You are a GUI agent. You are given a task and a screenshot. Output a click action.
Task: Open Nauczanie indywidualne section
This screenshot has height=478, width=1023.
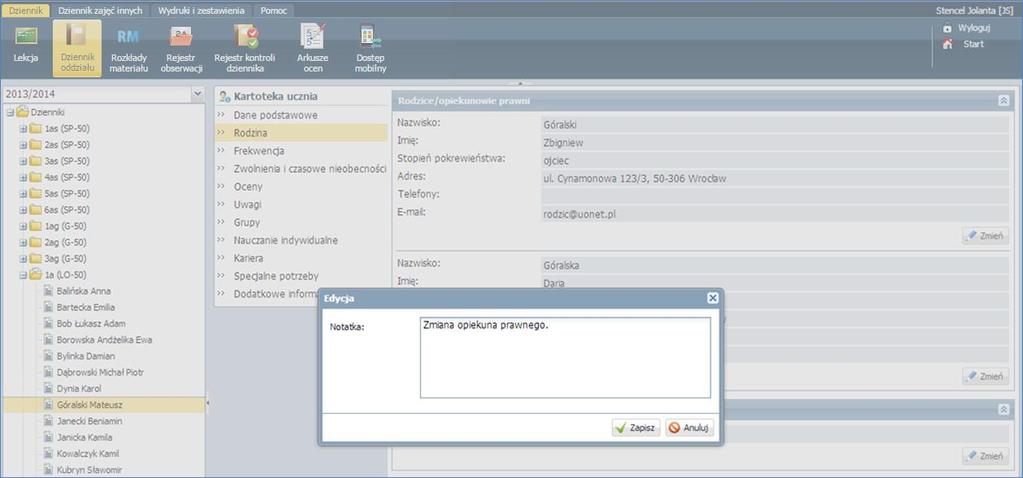pos(286,240)
